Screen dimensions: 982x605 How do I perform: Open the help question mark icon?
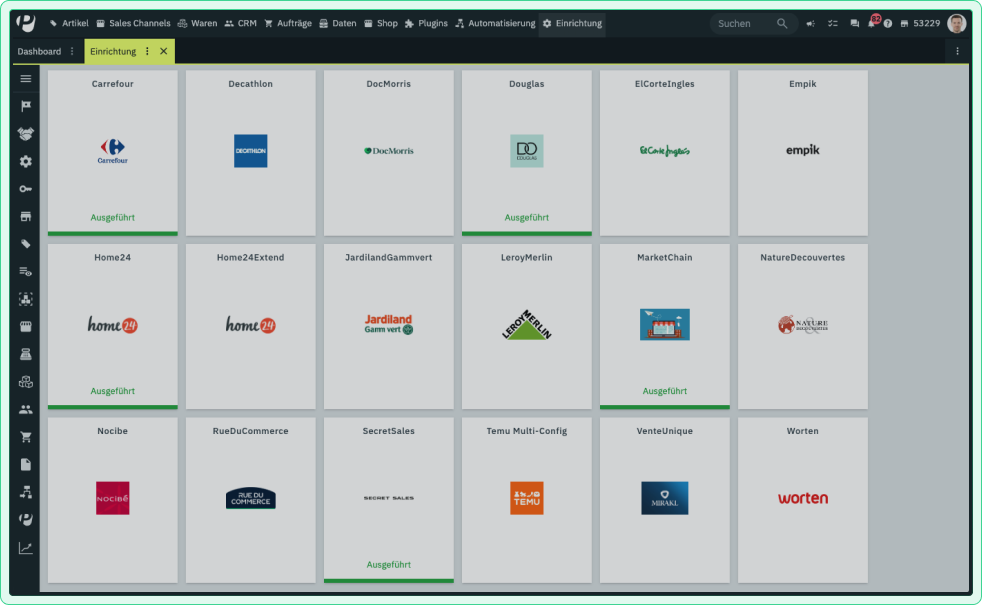point(887,24)
